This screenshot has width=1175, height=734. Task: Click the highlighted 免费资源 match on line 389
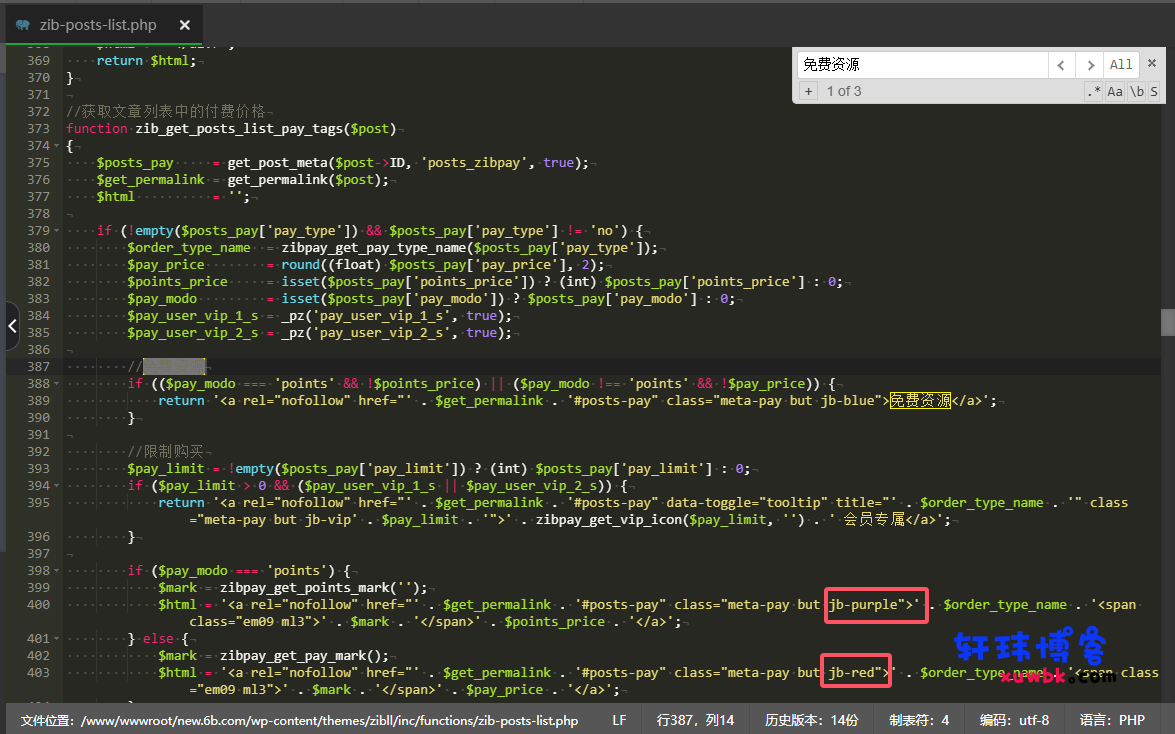point(920,401)
